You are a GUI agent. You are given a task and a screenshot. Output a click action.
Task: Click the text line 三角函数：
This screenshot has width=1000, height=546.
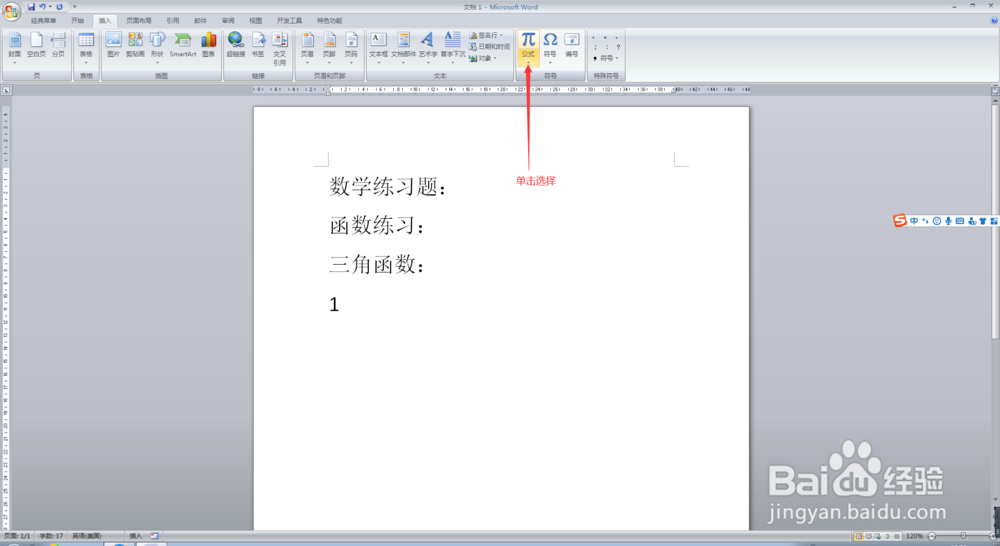pyautogui.click(x=377, y=264)
